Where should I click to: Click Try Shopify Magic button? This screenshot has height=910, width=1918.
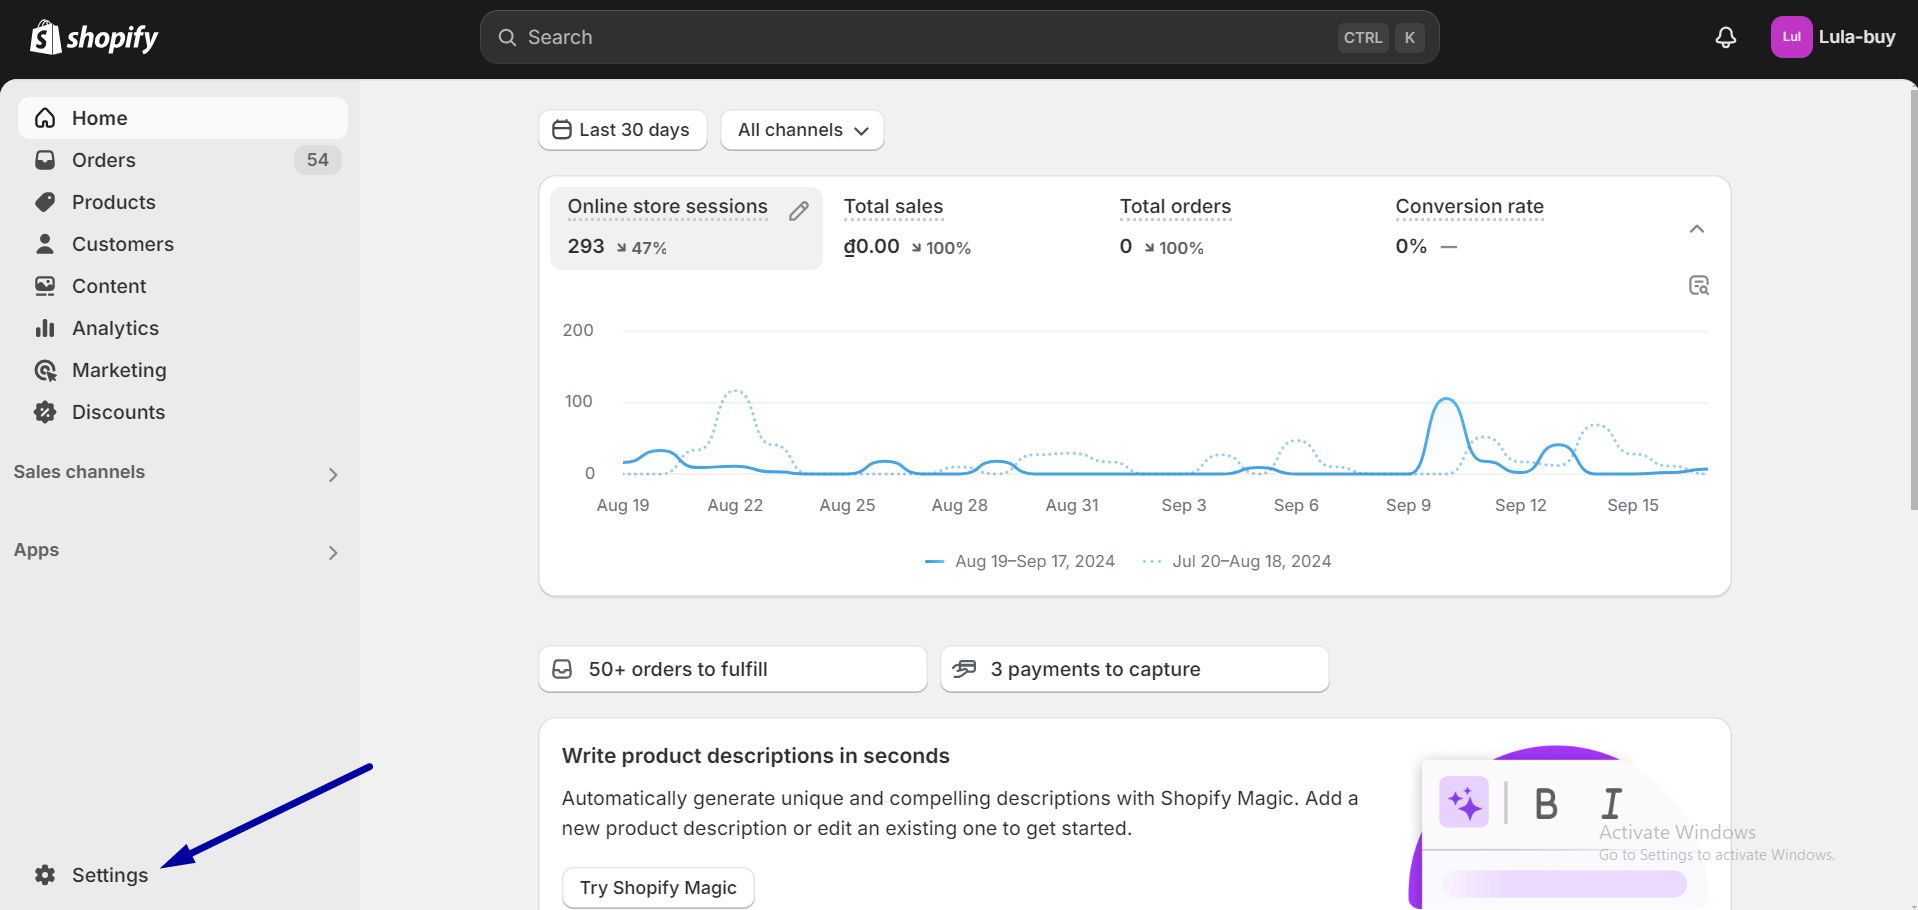tap(658, 888)
